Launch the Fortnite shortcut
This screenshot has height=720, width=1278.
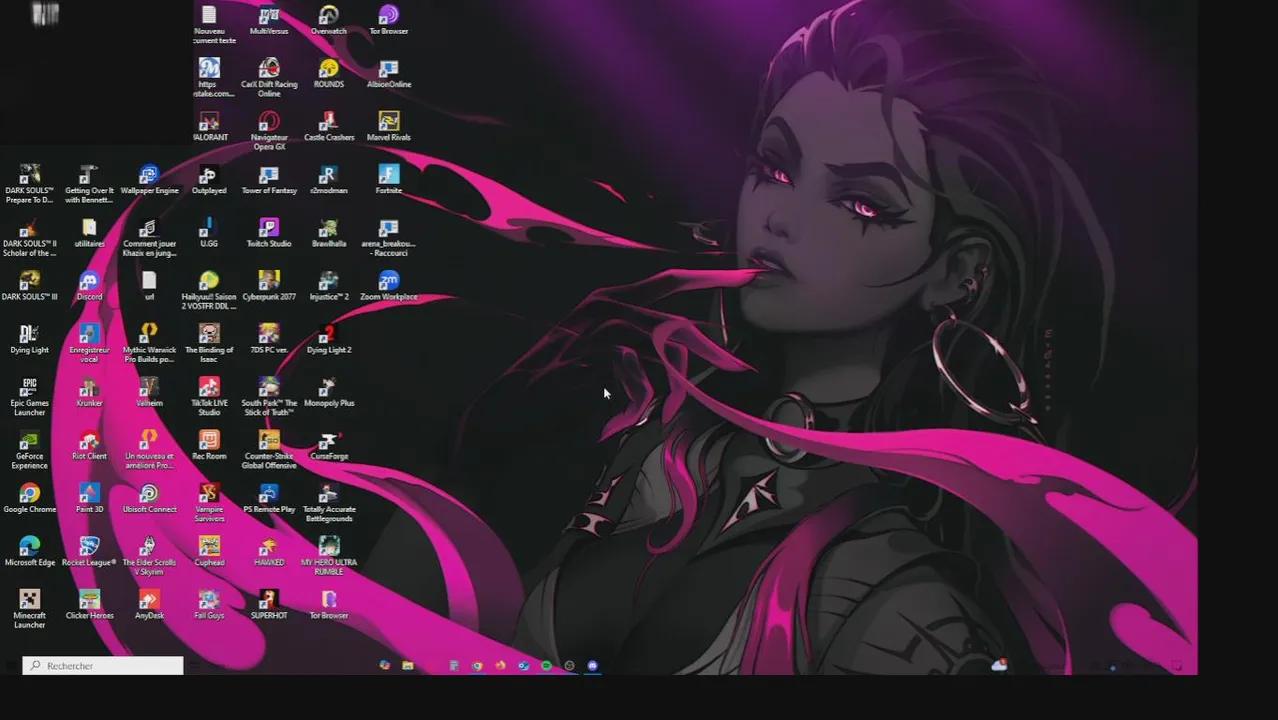coord(389,180)
